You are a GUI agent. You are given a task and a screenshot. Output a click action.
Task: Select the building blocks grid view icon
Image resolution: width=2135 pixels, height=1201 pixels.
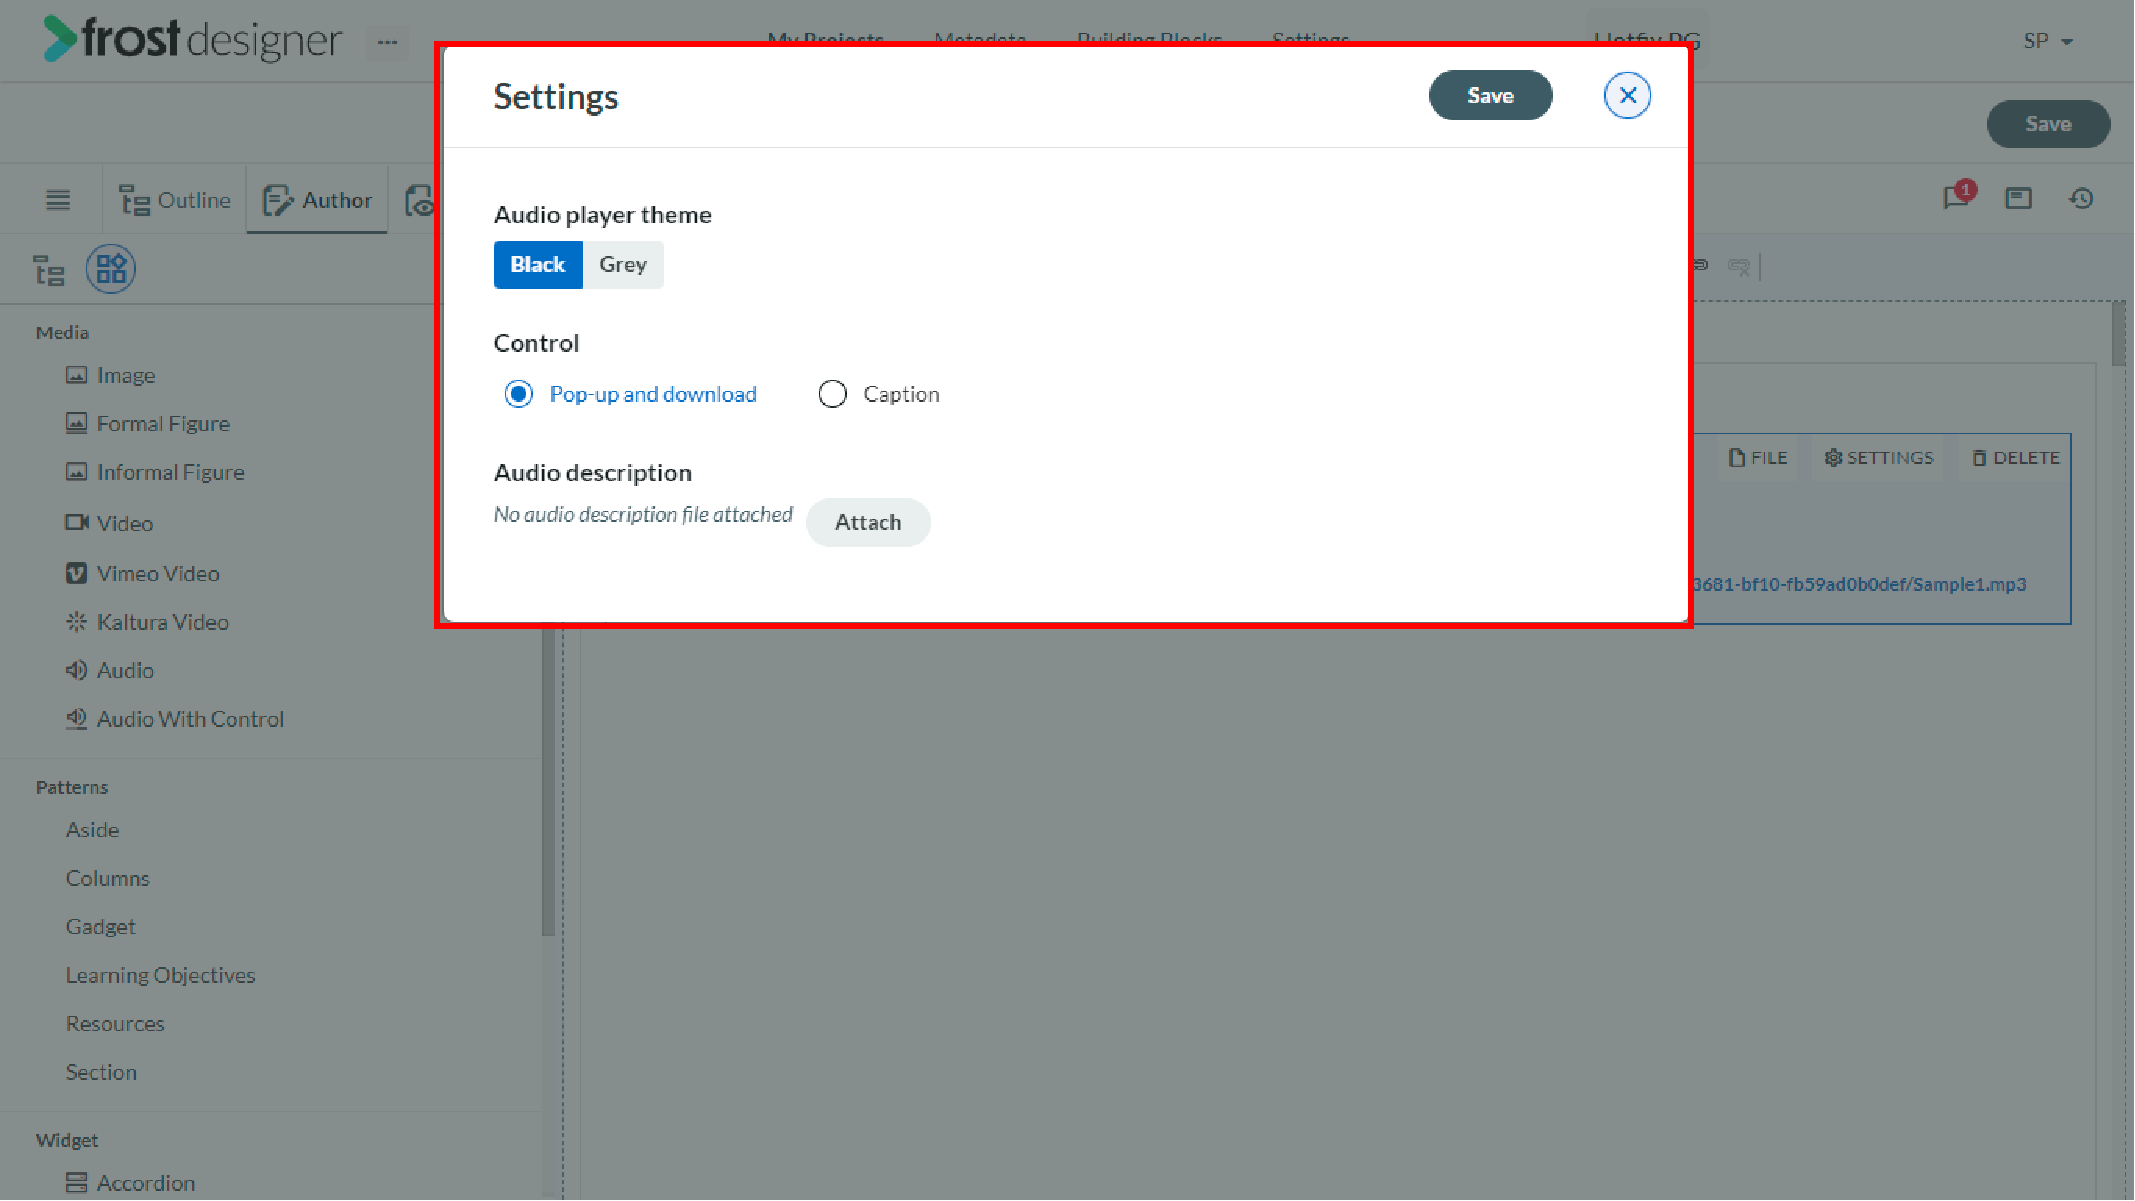pos(111,269)
